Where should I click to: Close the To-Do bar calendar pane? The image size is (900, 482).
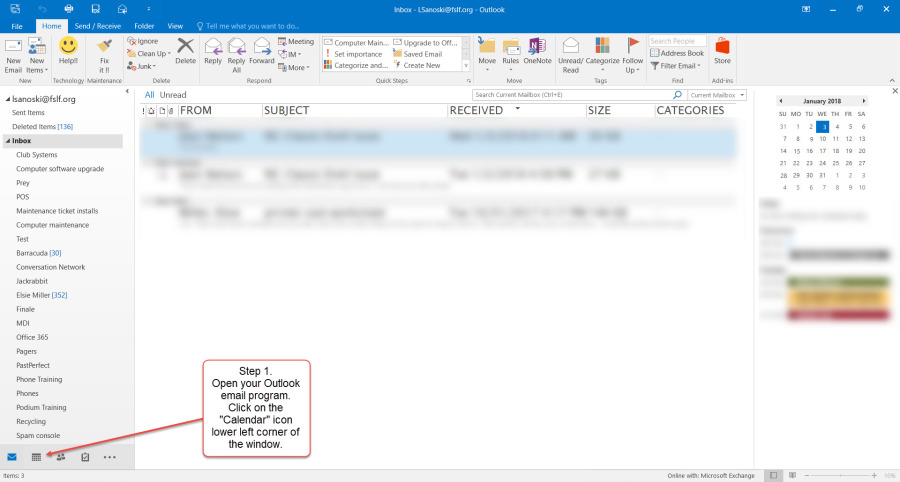(x=895, y=91)
